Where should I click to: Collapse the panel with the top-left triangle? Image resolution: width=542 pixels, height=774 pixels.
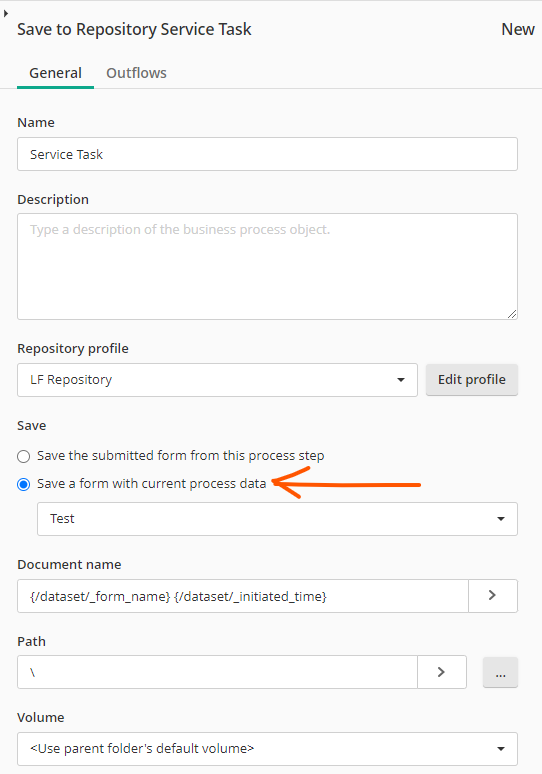[5, 14]
